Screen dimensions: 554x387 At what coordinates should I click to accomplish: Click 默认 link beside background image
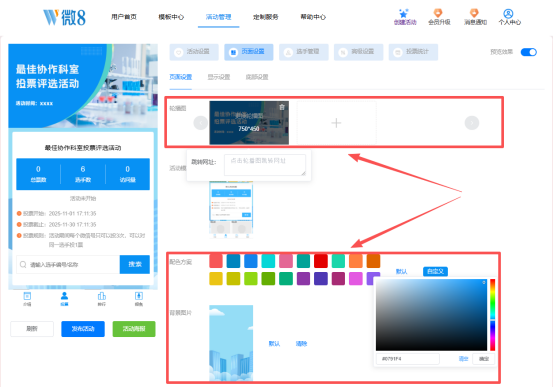click(274, 344)
